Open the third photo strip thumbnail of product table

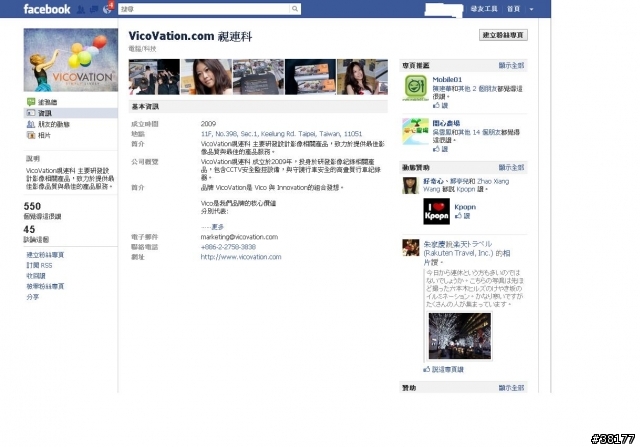[258, 77]
